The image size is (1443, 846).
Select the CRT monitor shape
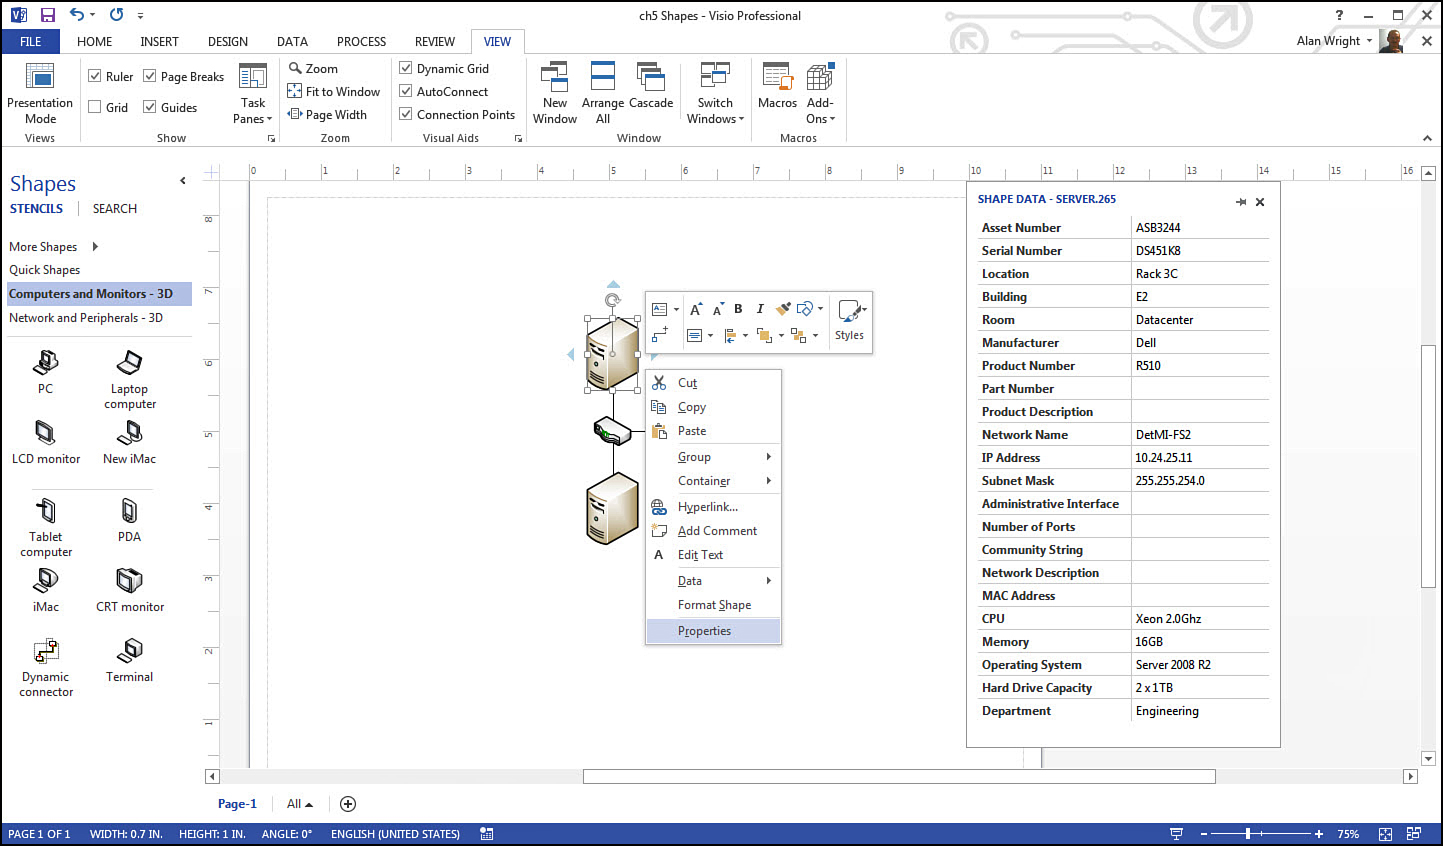tap(130, 590)
